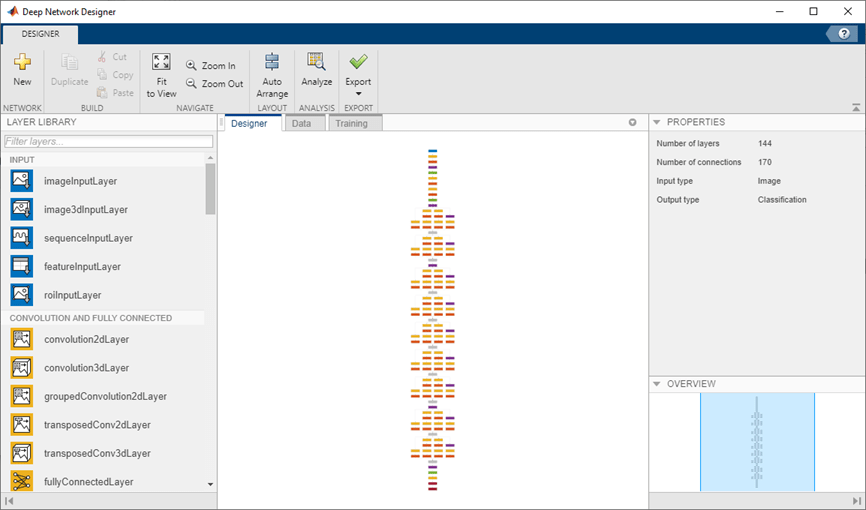Image resolution: width=866 pixels, height=510 pixels.
Task: Click the dark red output layer block at bottom
Action: [432, 489]
